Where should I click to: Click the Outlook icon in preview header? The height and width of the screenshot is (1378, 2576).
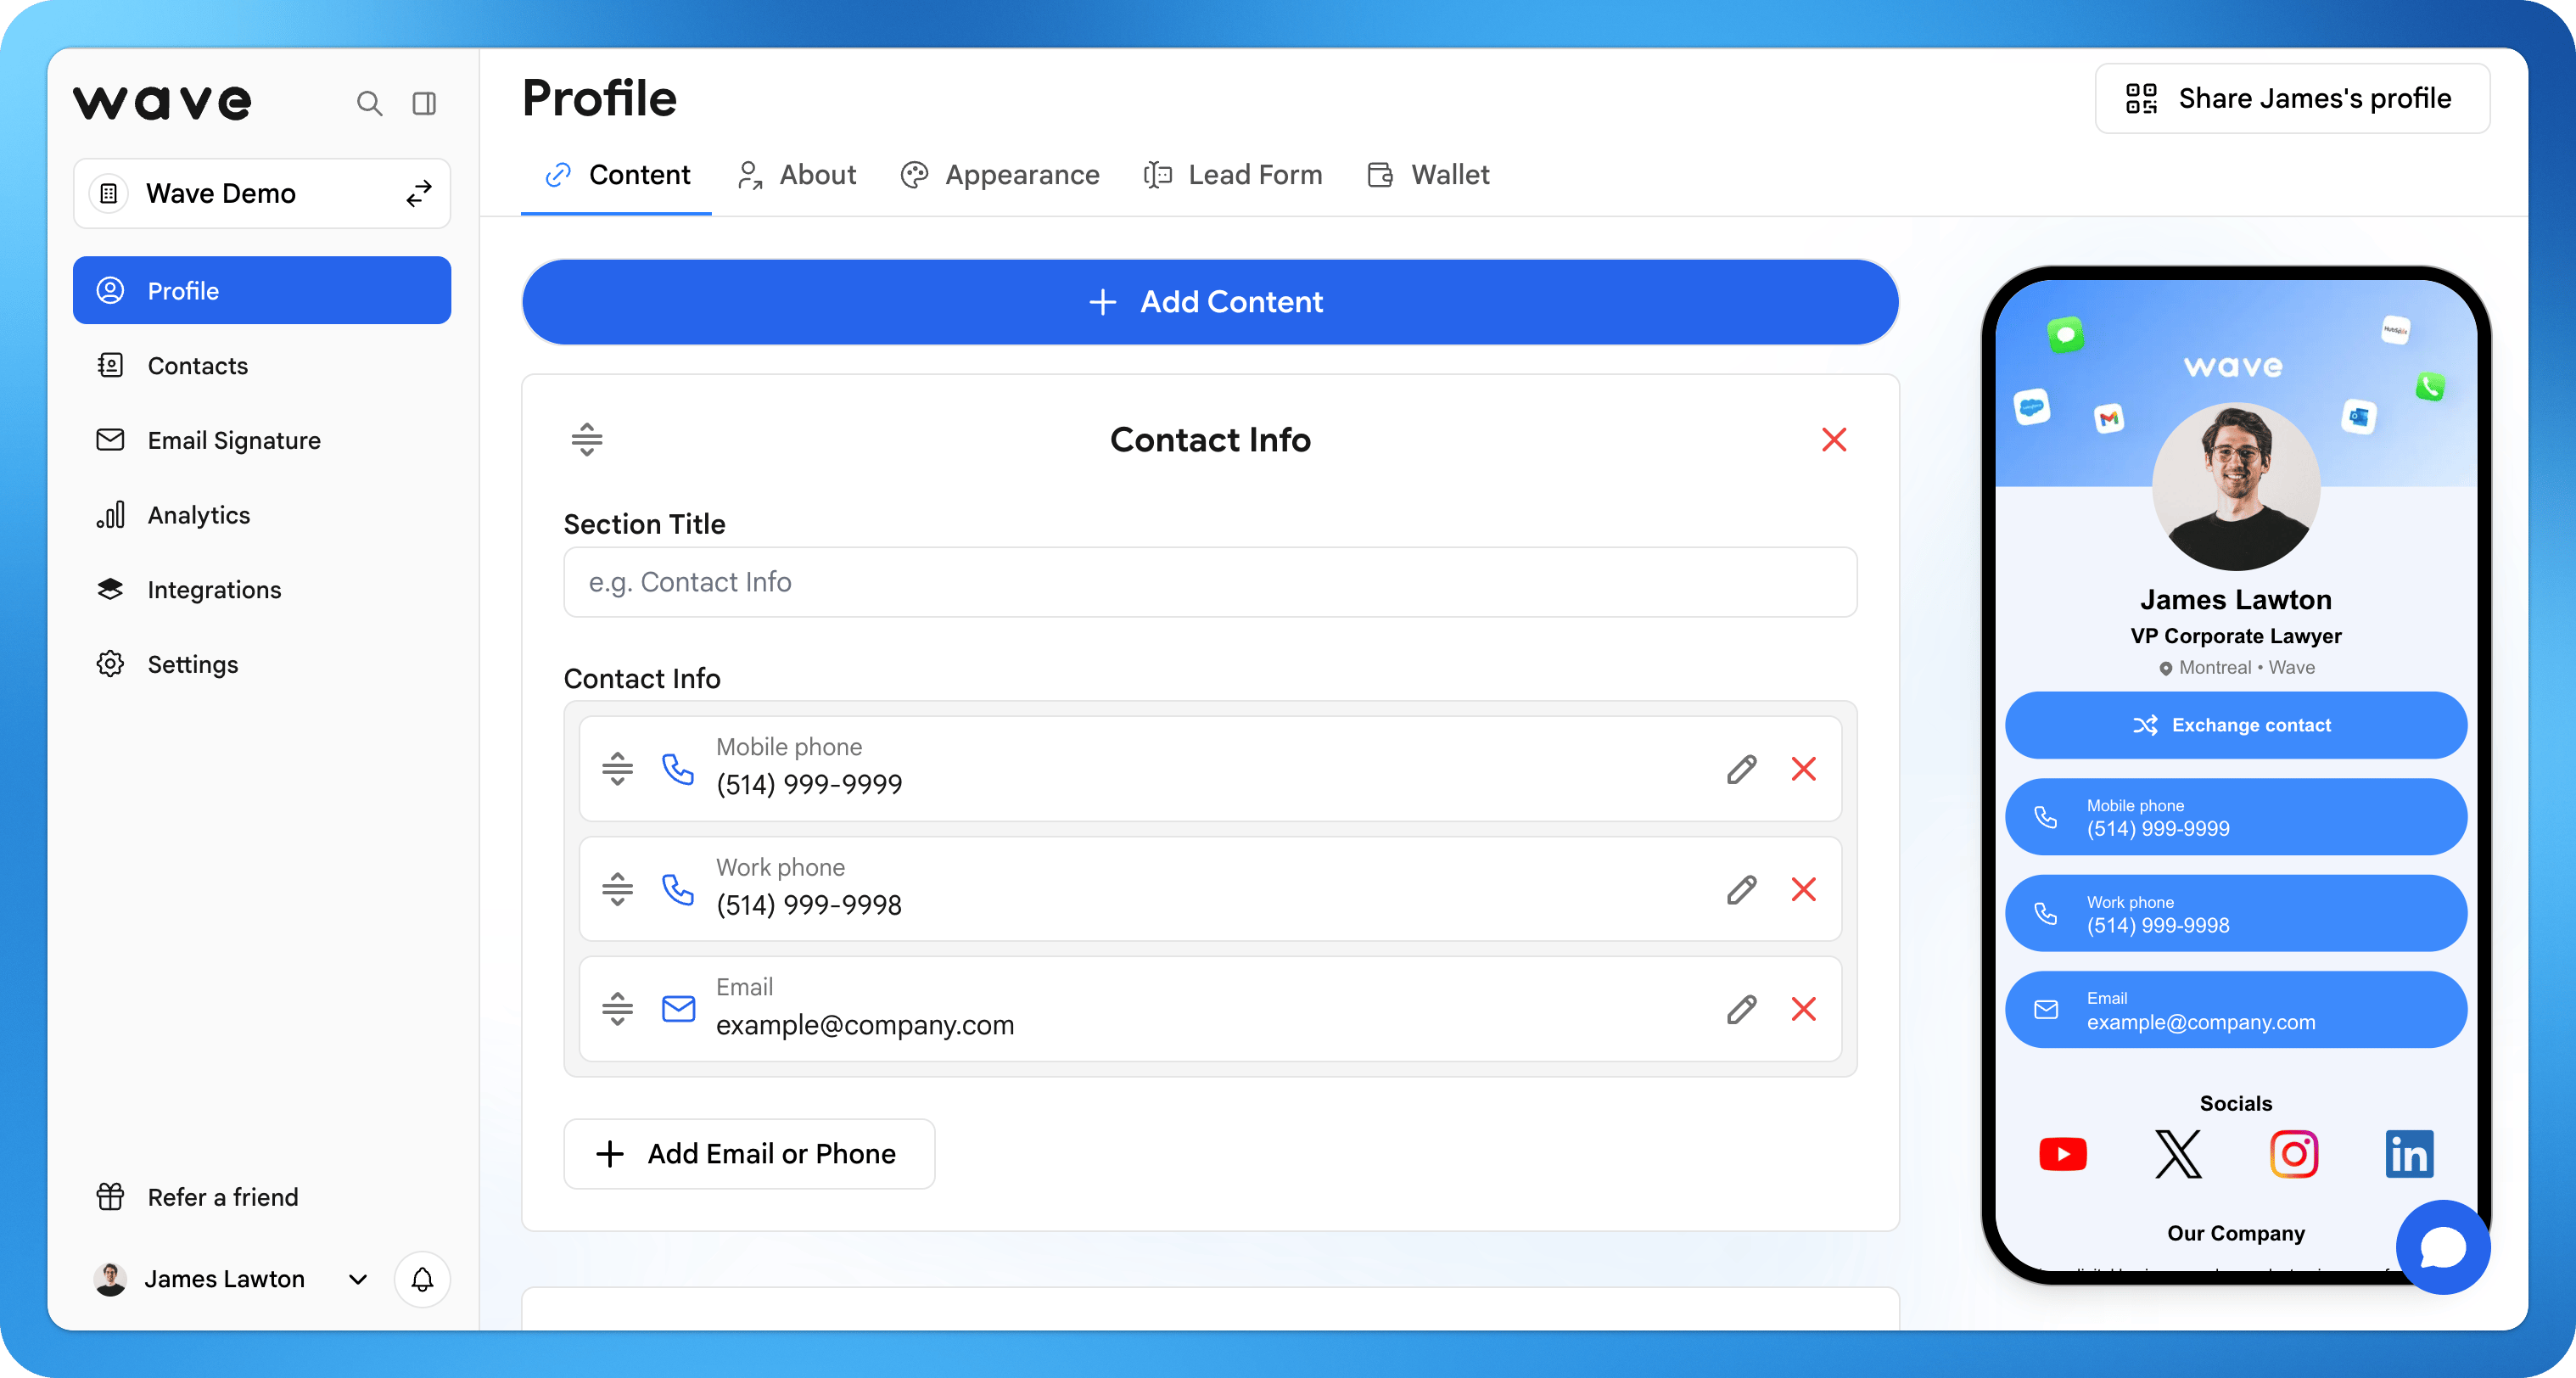click(x=2359, y=416)
